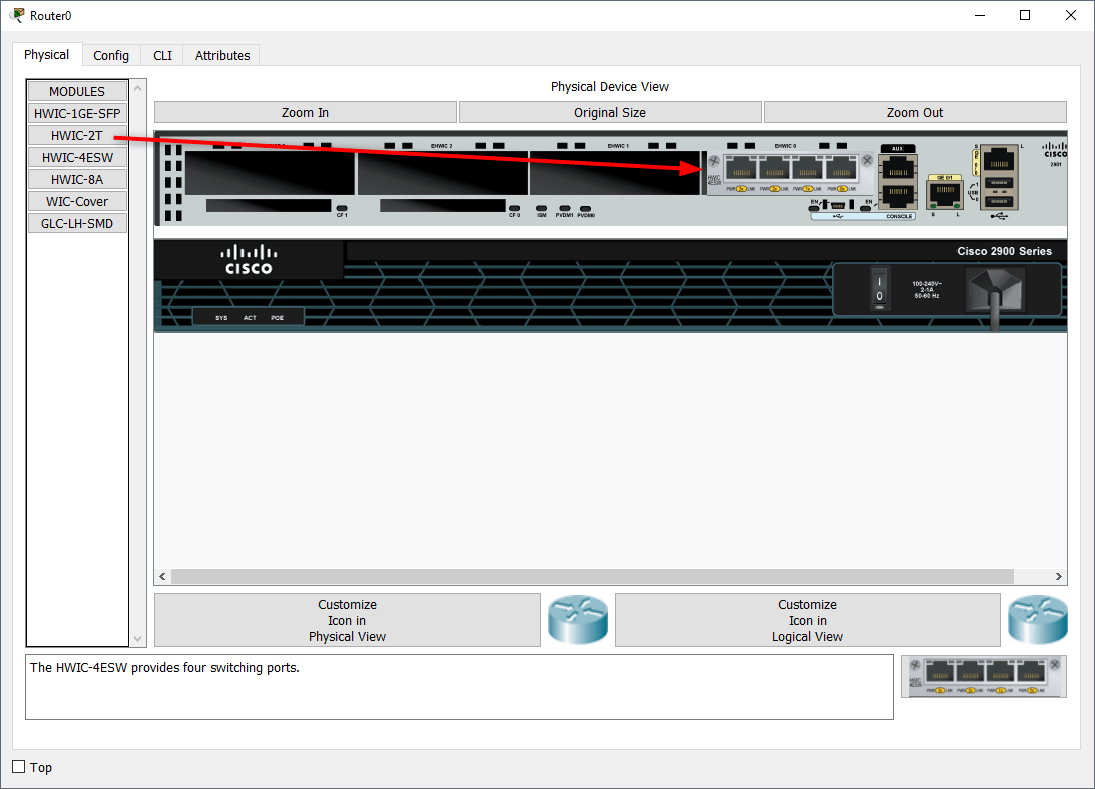Screen dimensions: 1095x789
Task: Toggle the router power switch
Action: [x=879, y=288]
